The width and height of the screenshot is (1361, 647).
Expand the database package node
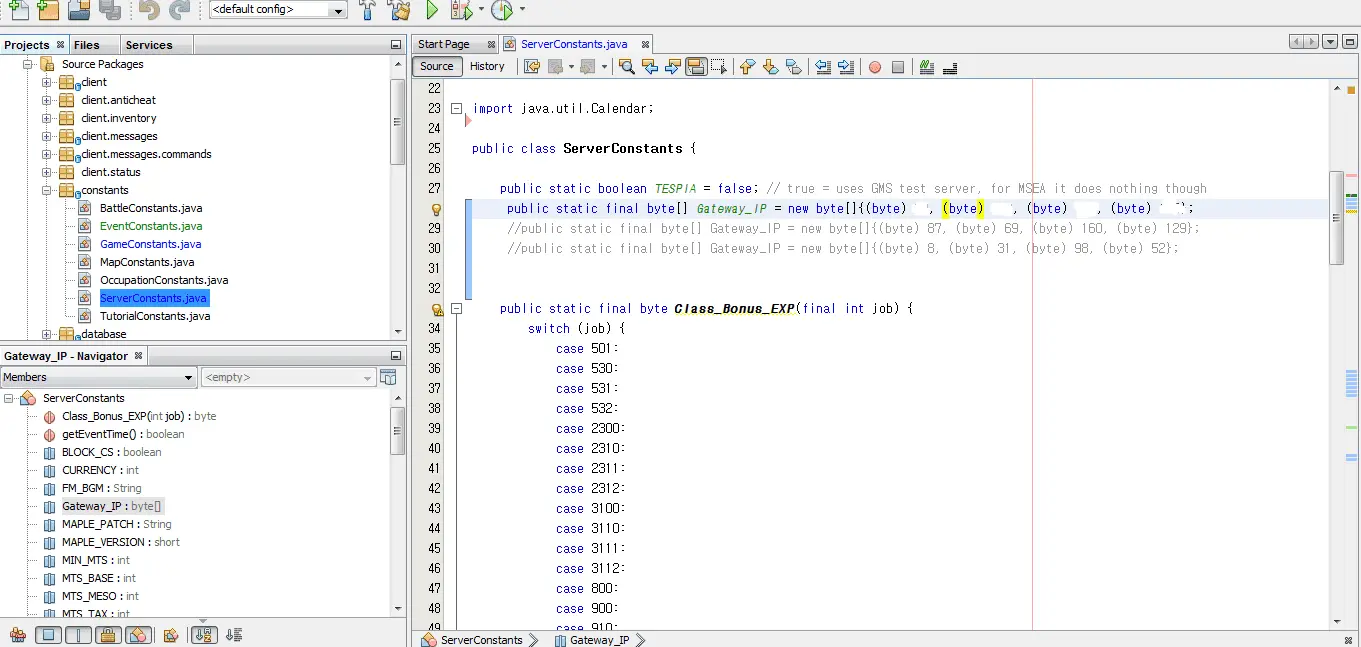click(x=46, y=334)
